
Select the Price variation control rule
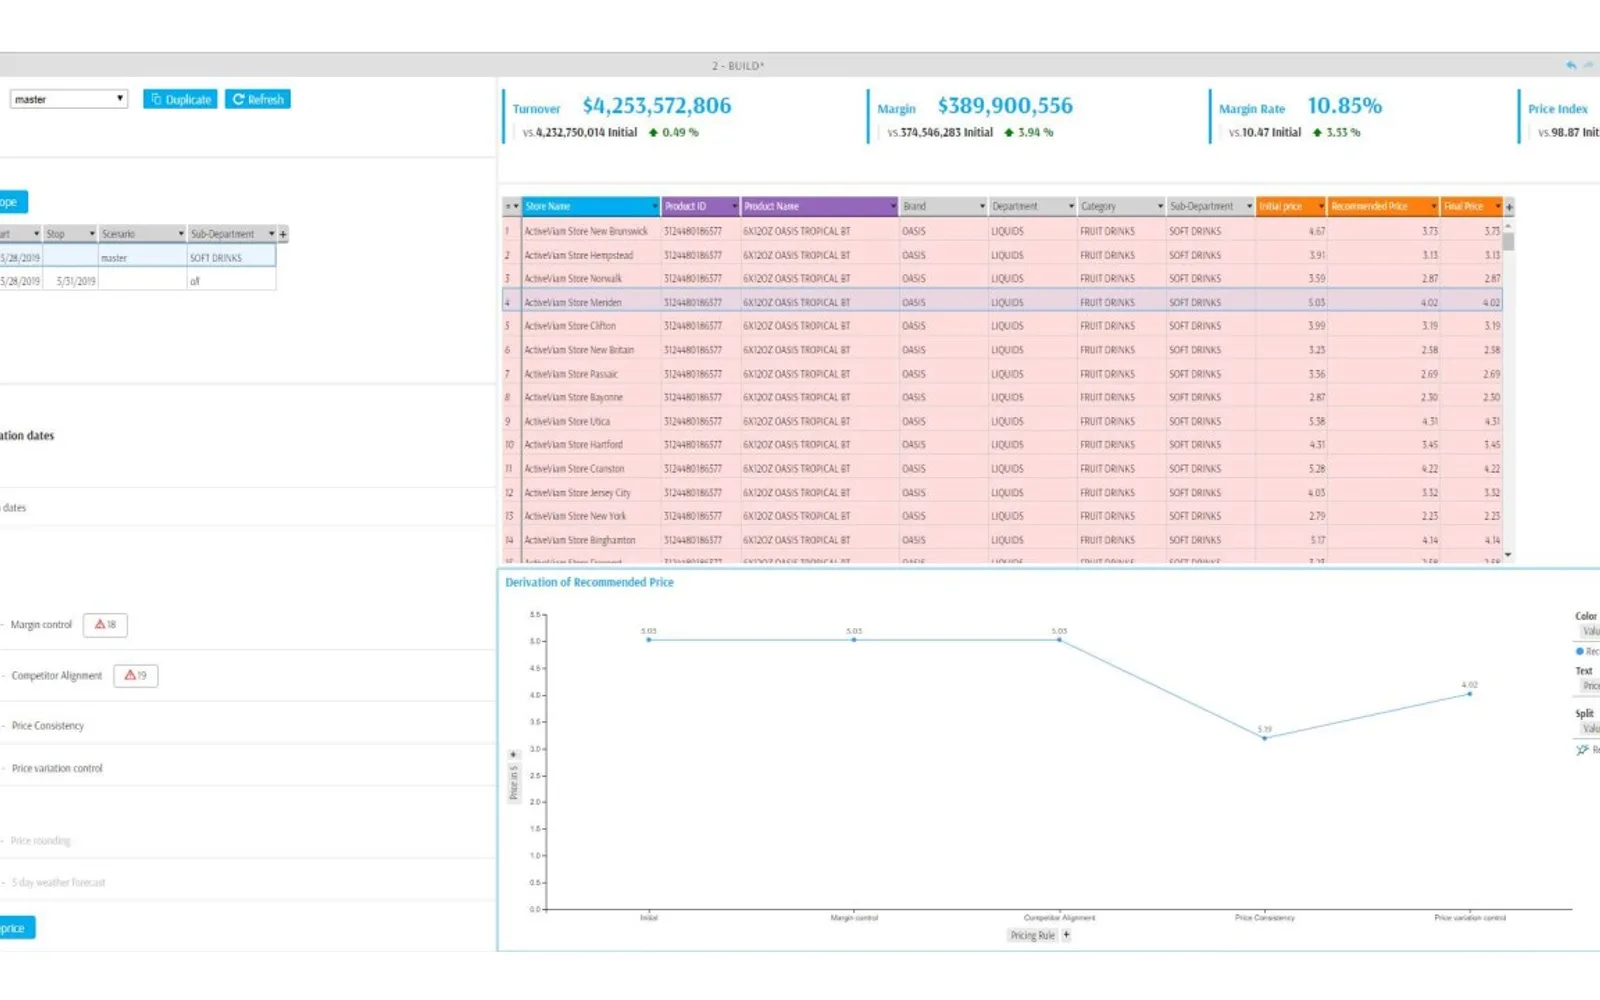[57, 769]
